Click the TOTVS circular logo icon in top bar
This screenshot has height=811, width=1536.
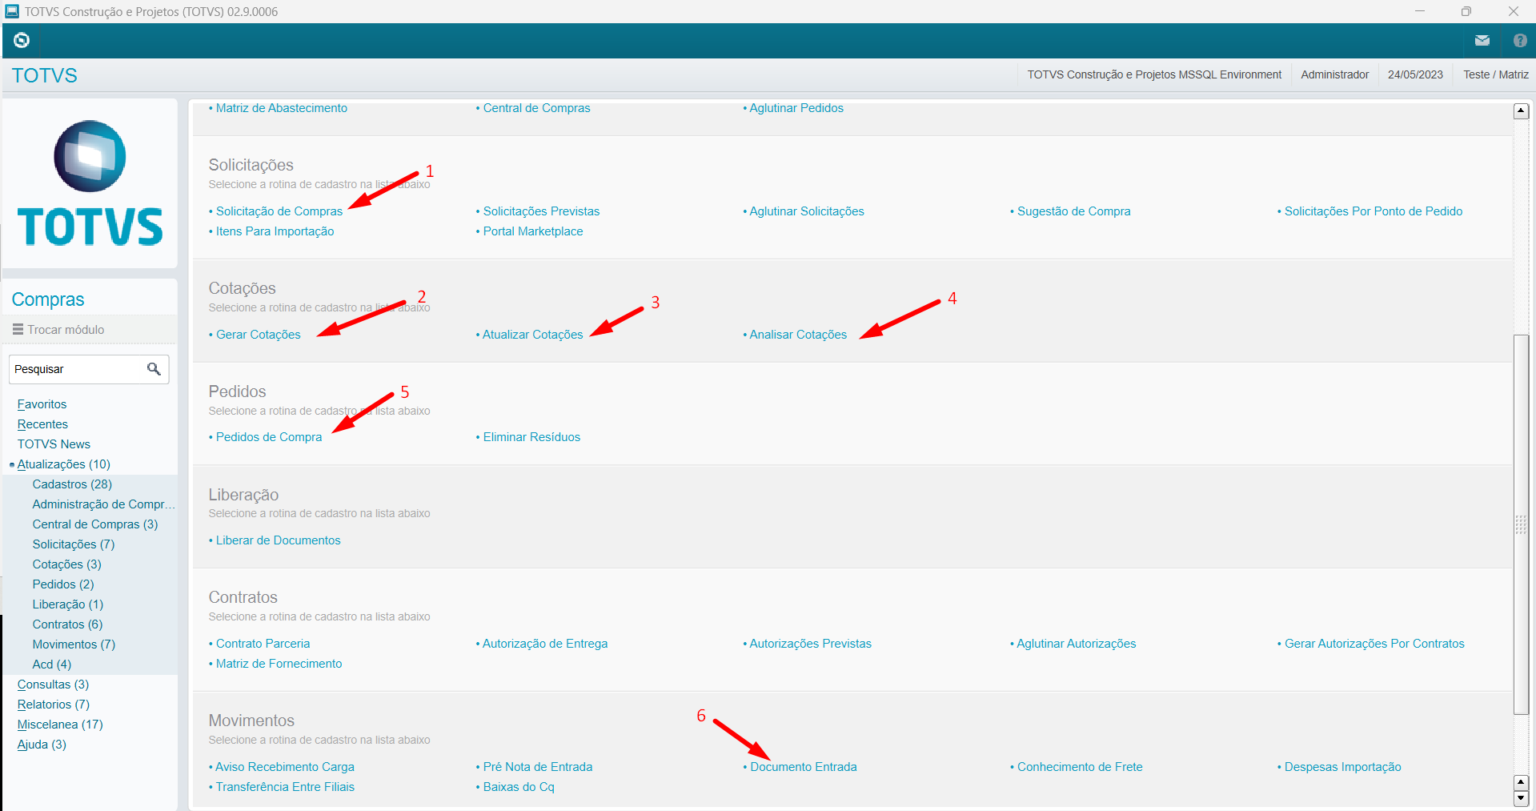tap(21, 41)
